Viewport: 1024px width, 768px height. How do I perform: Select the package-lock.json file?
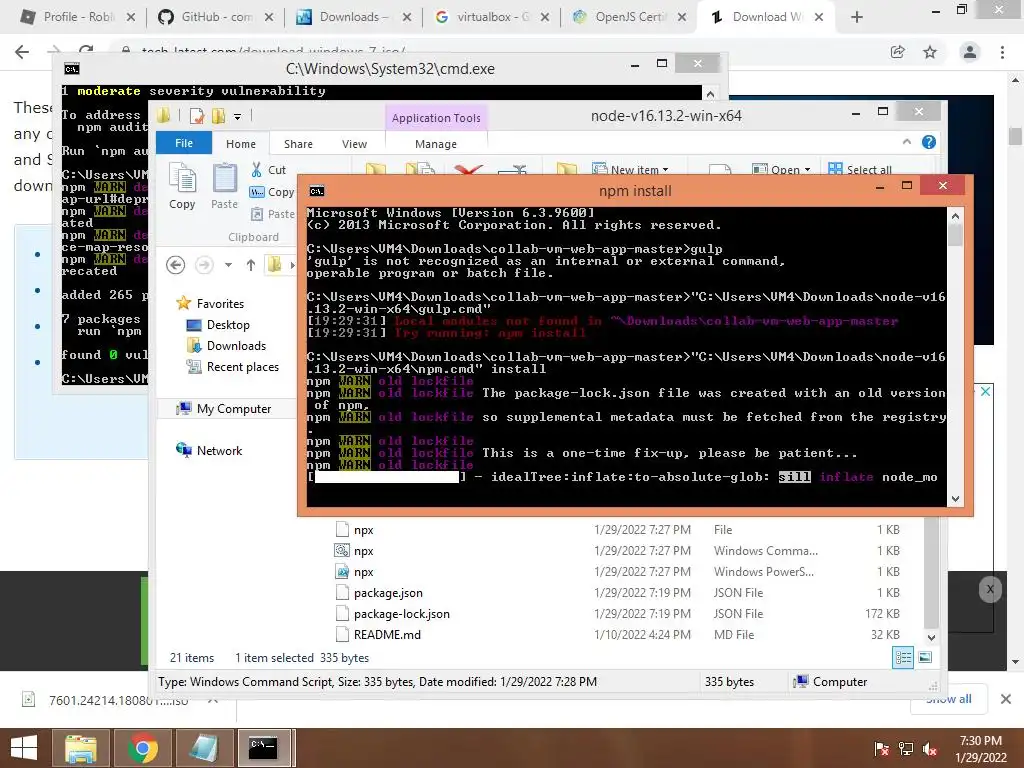pos(402,614)
